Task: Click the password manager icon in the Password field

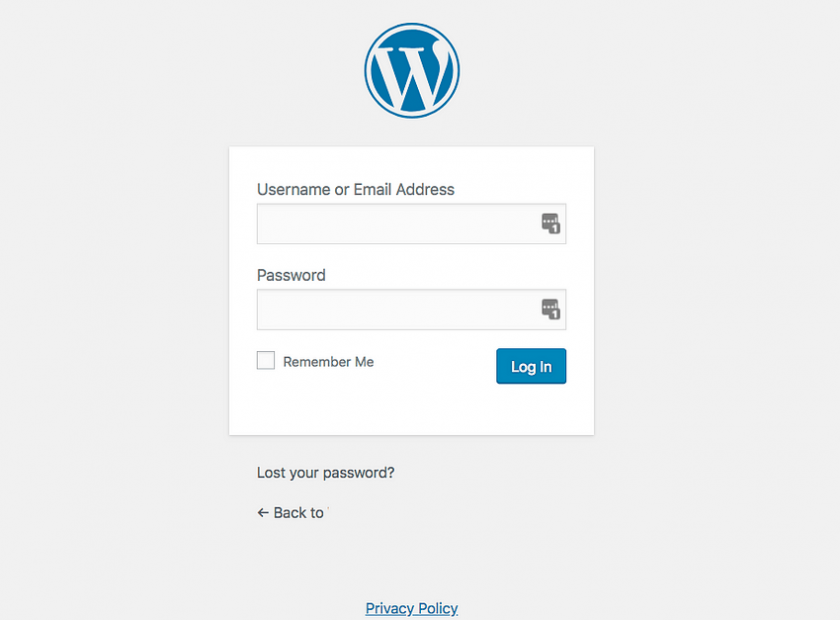Action: point(551,310)
